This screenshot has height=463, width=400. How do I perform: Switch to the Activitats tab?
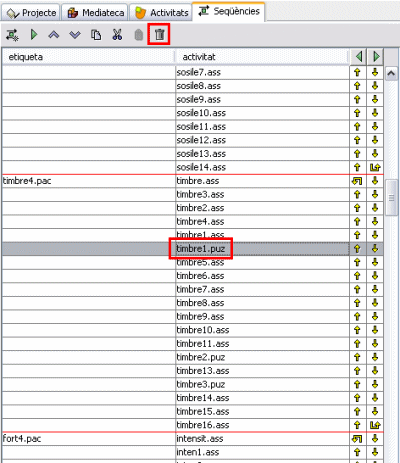pos(161,13)
